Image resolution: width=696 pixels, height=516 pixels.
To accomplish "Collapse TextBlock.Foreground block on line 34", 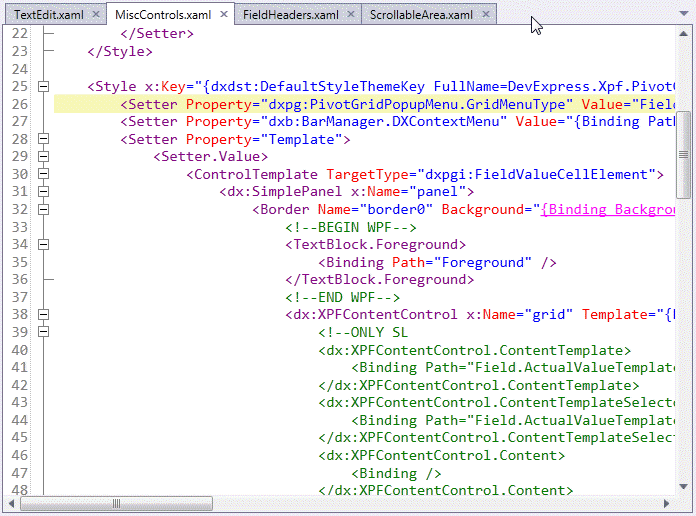I will pos(44,244).
